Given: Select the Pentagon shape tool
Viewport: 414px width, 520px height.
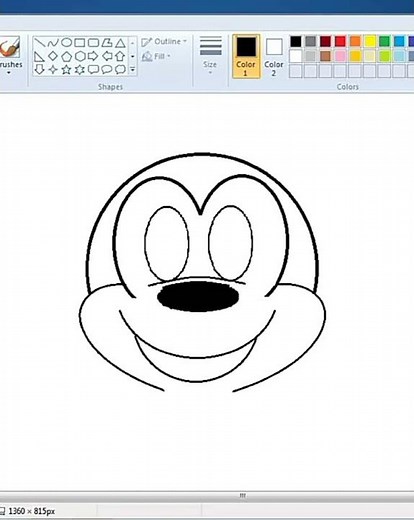Looking at the screenshot, I should 67,56.
